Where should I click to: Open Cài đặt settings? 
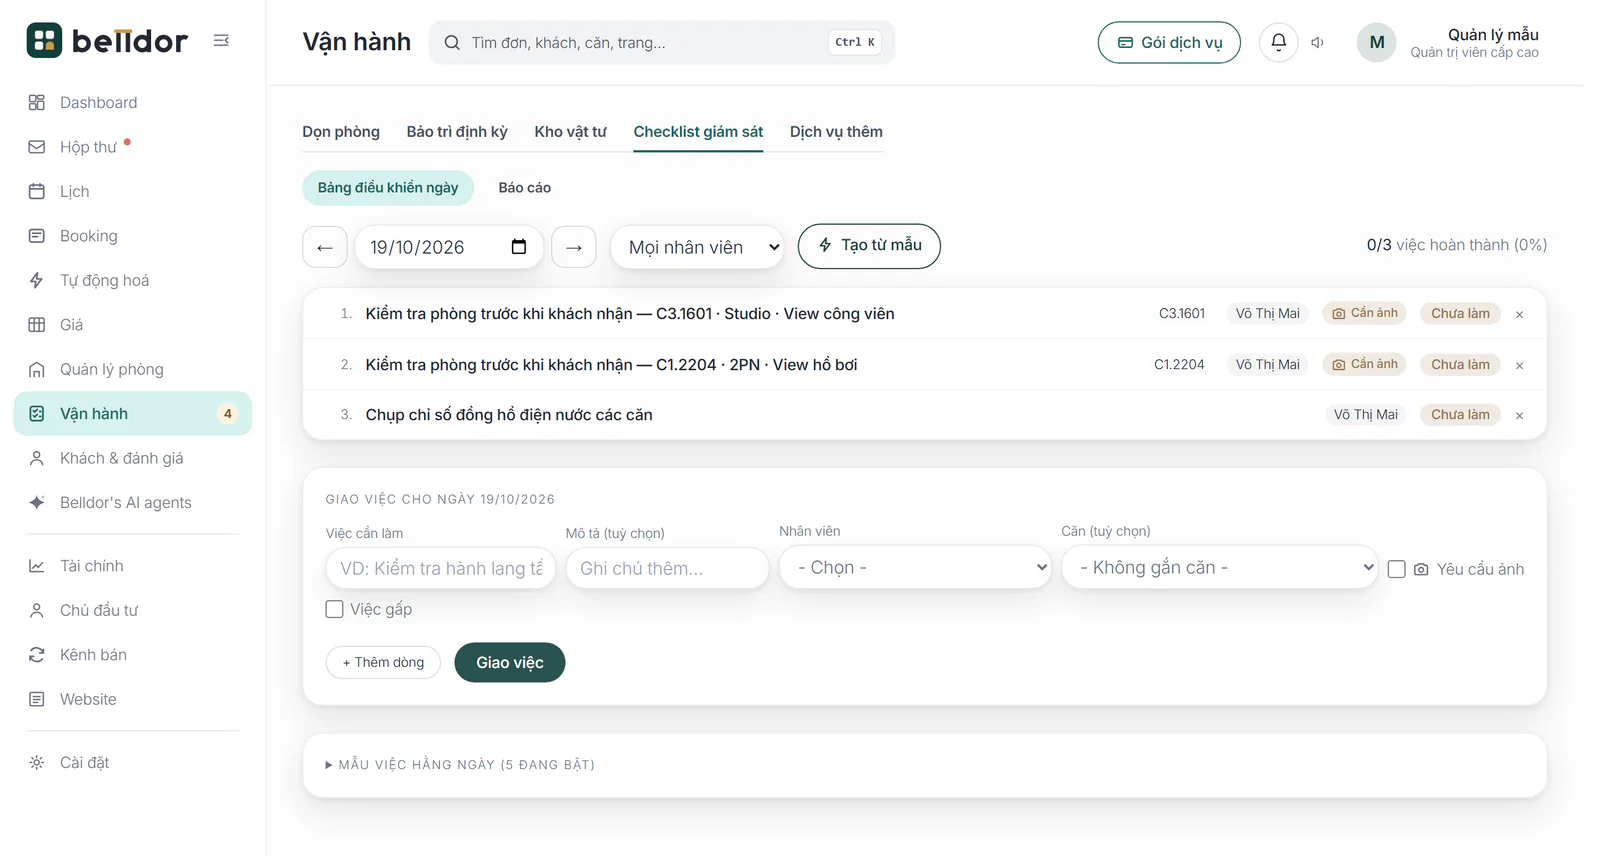[132, 762]
